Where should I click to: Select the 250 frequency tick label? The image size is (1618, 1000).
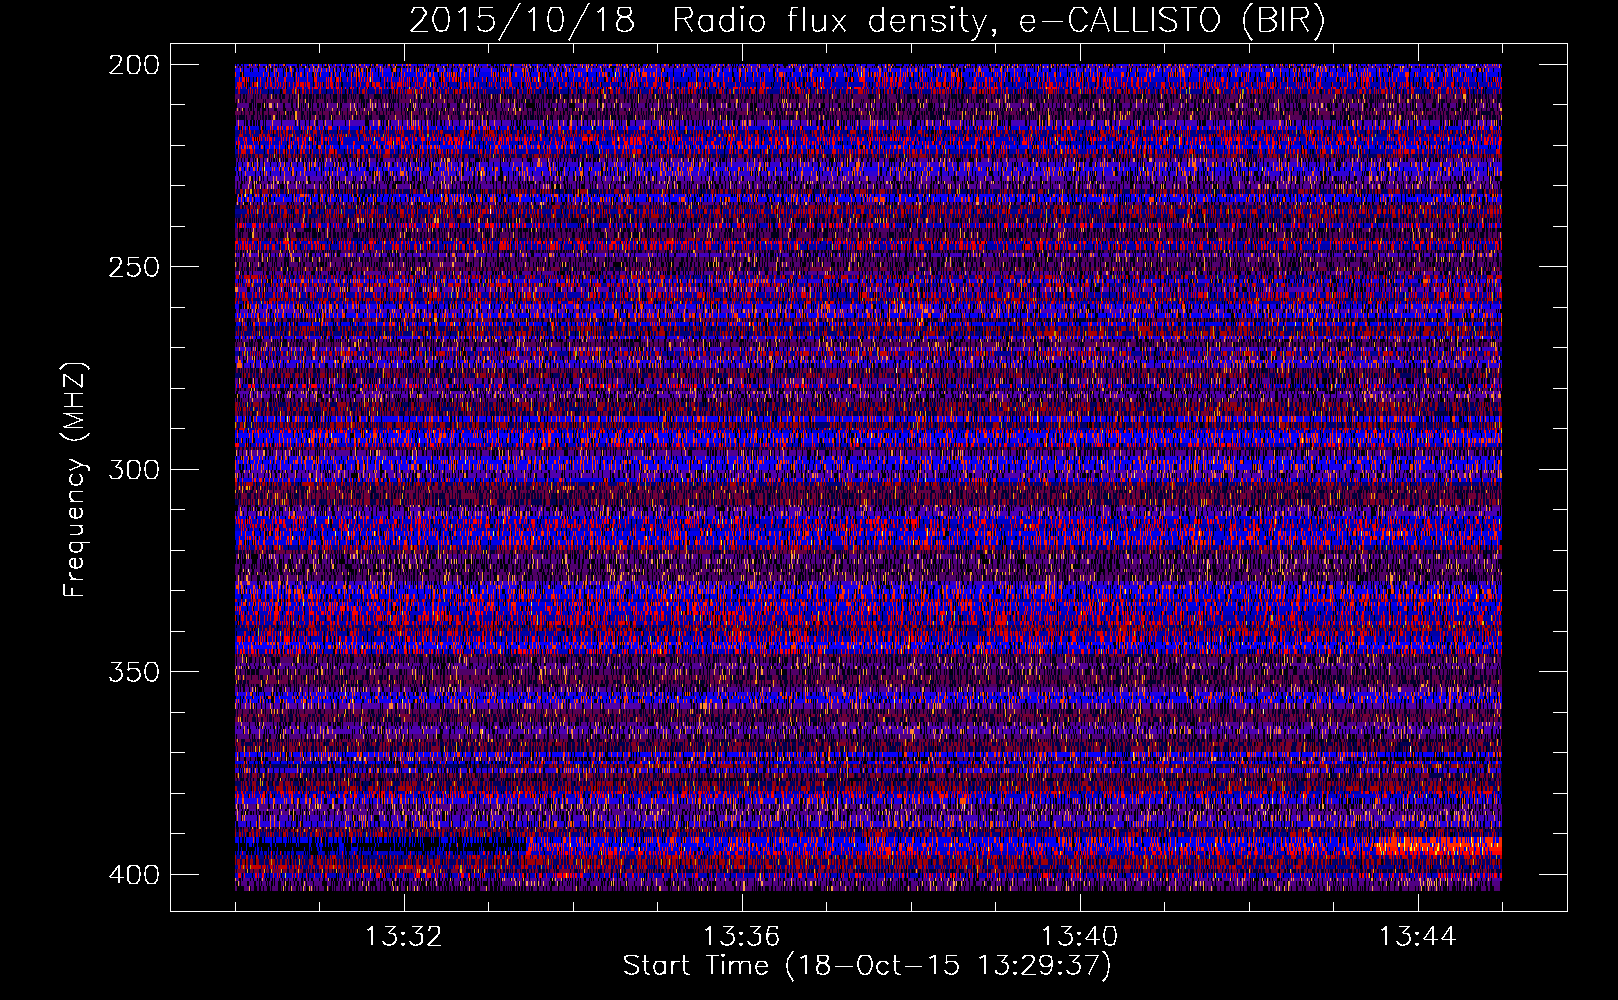[133, 267]
